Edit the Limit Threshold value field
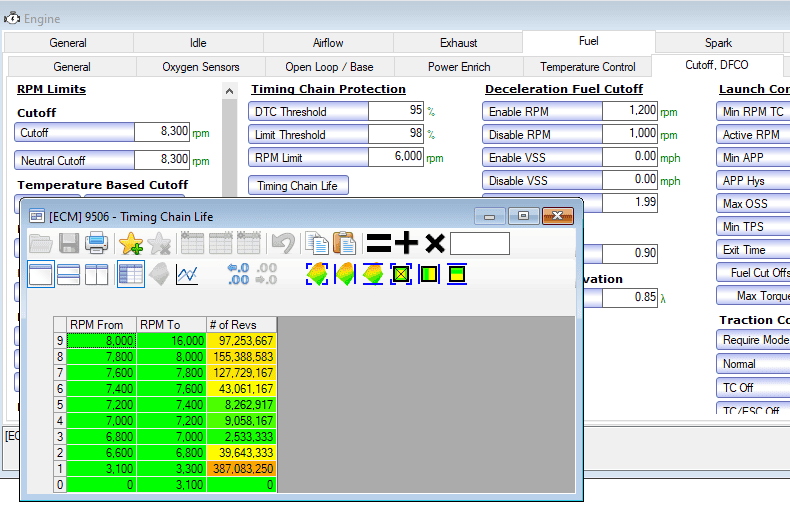The image size is (790, 507). click(x=396, y=134)
